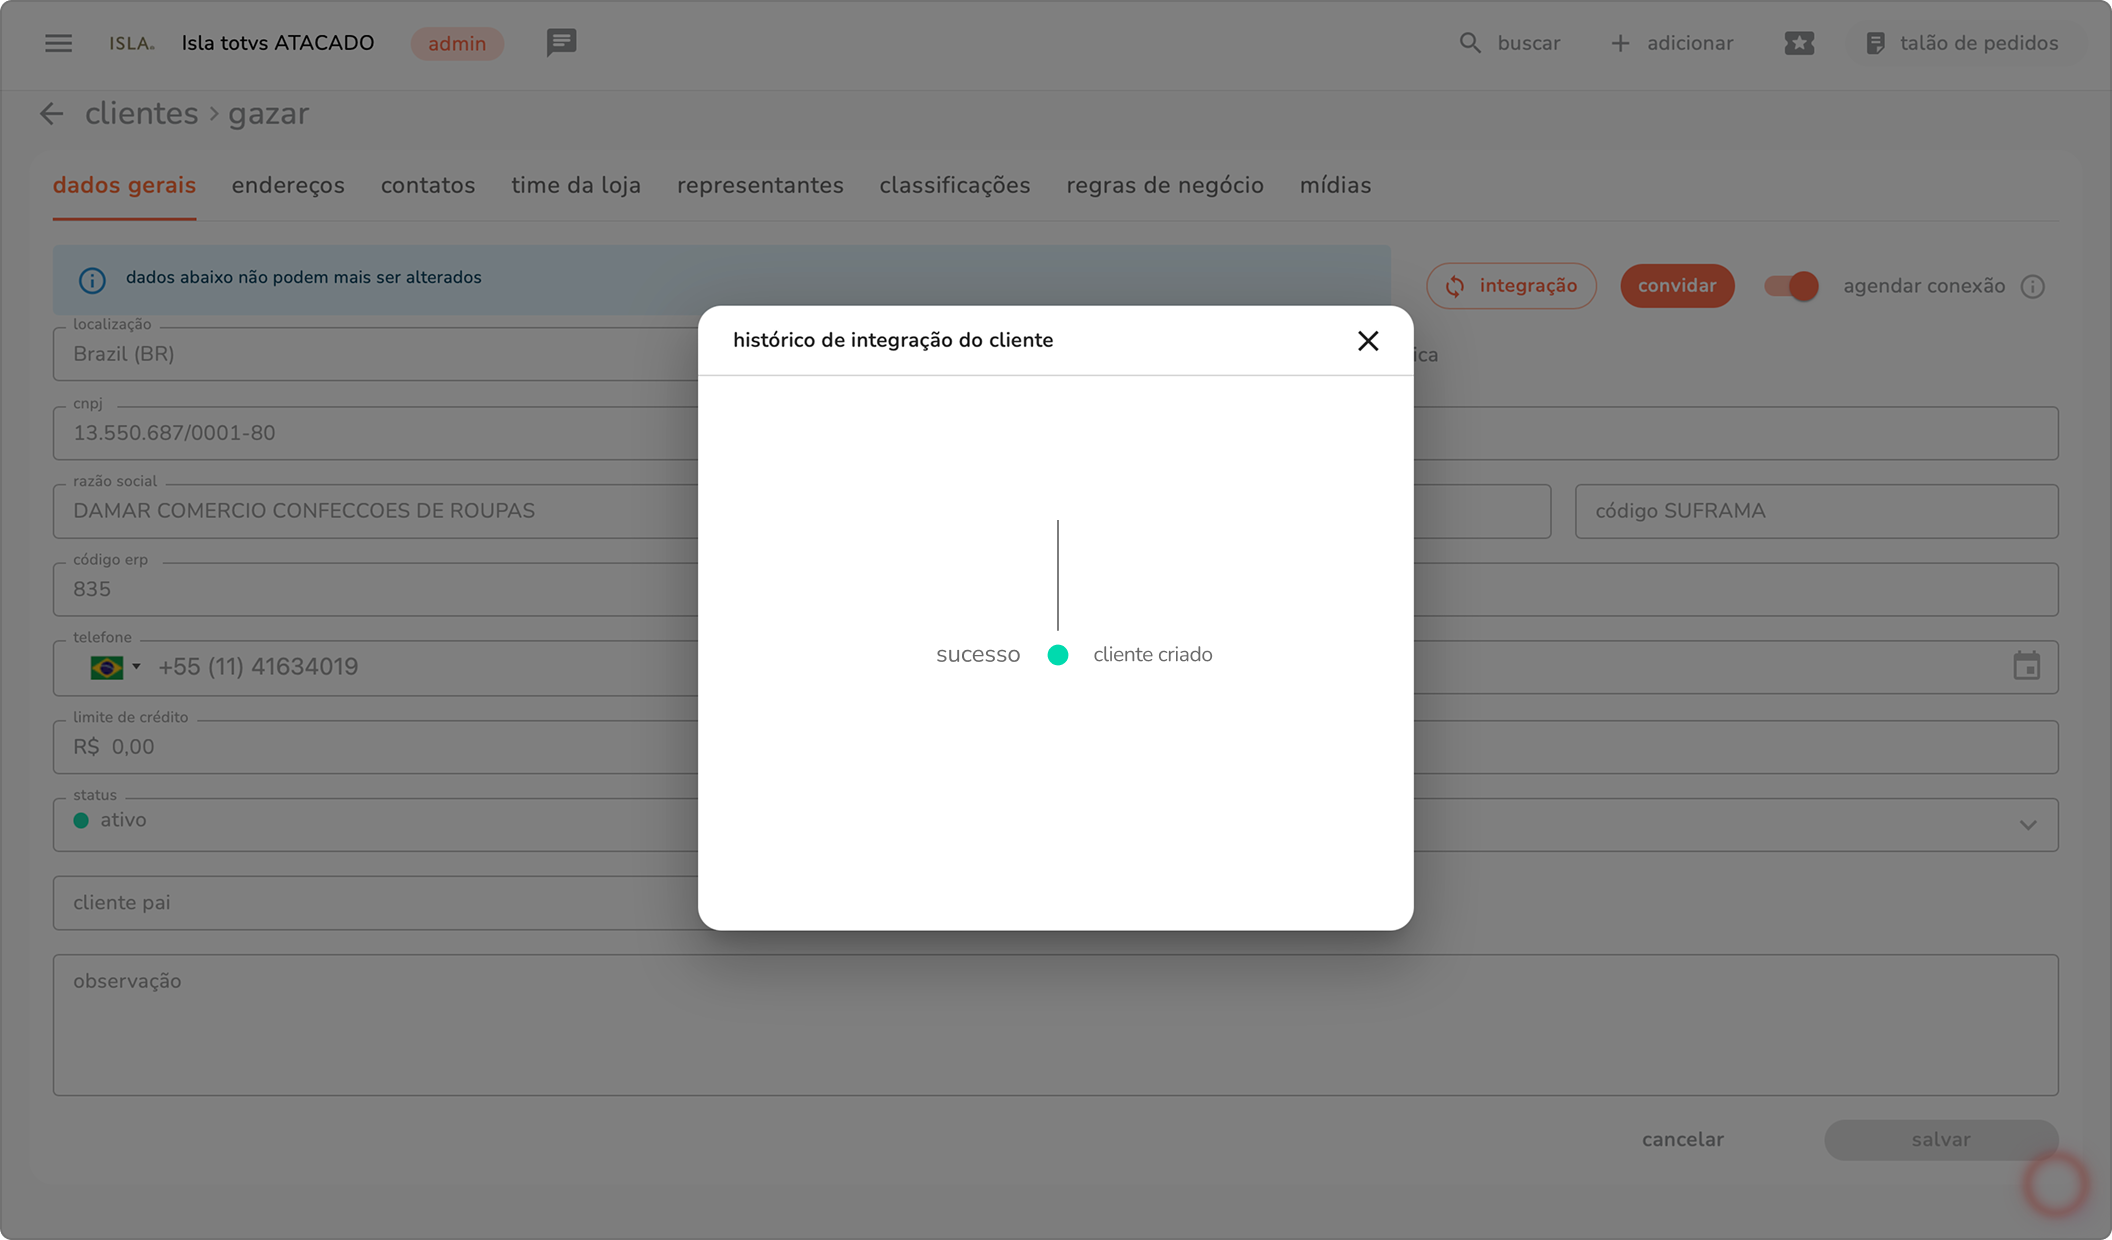Toggle the agendar conexão switch
Viewport: 2112px width, 1240px height.
[x=1790, y=286]
